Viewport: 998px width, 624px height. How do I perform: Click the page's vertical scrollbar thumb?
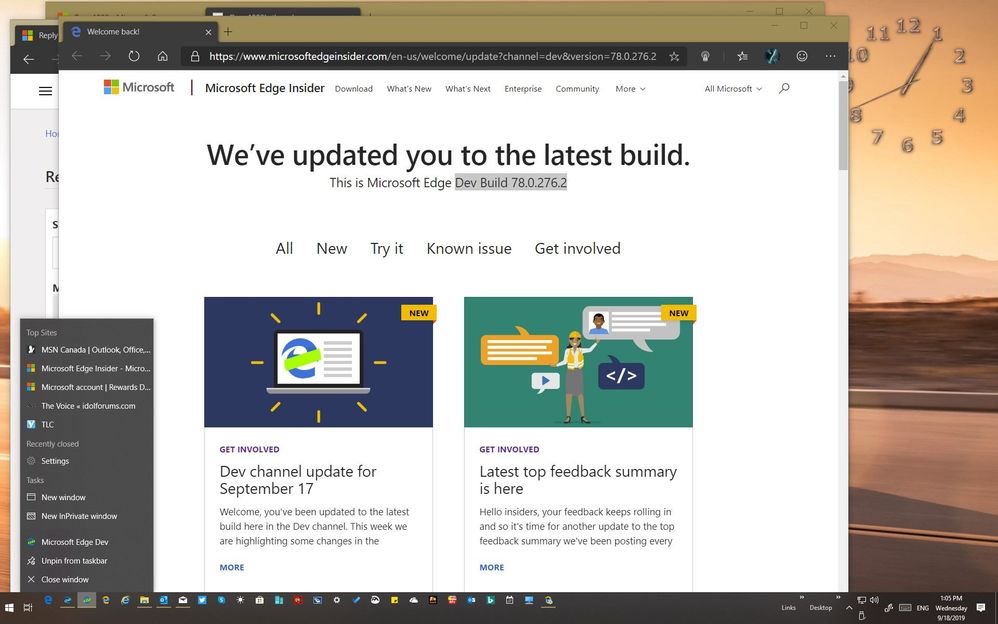click(843, 124)
